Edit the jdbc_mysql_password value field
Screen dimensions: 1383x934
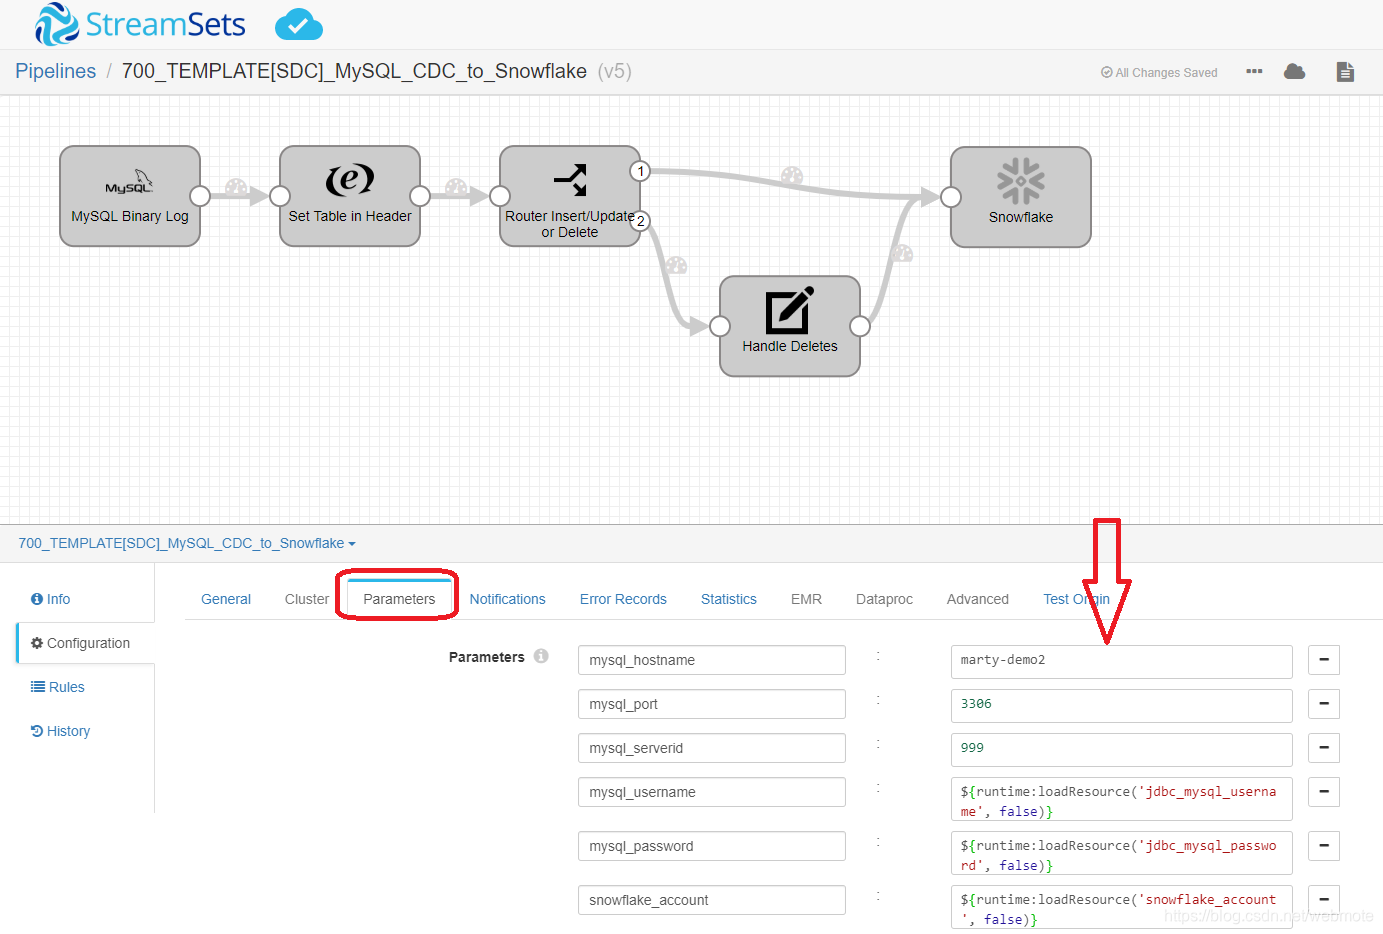pyautogui.click(x=1122, y=853)
